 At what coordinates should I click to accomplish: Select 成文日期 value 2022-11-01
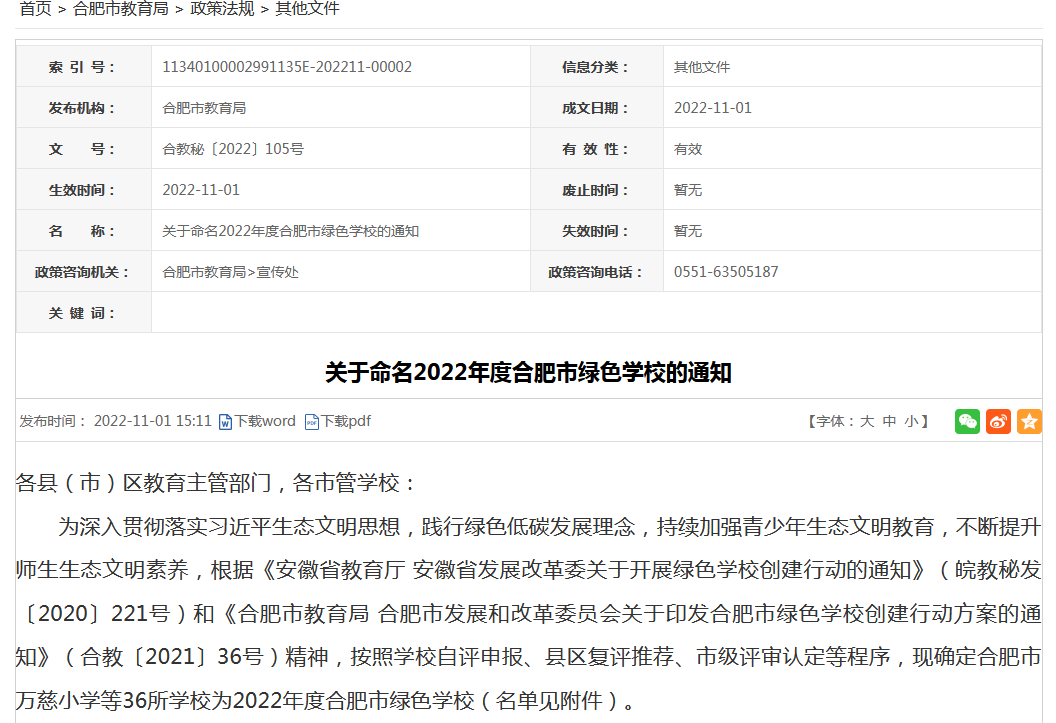pyautogui.click(x=713, y=108)
